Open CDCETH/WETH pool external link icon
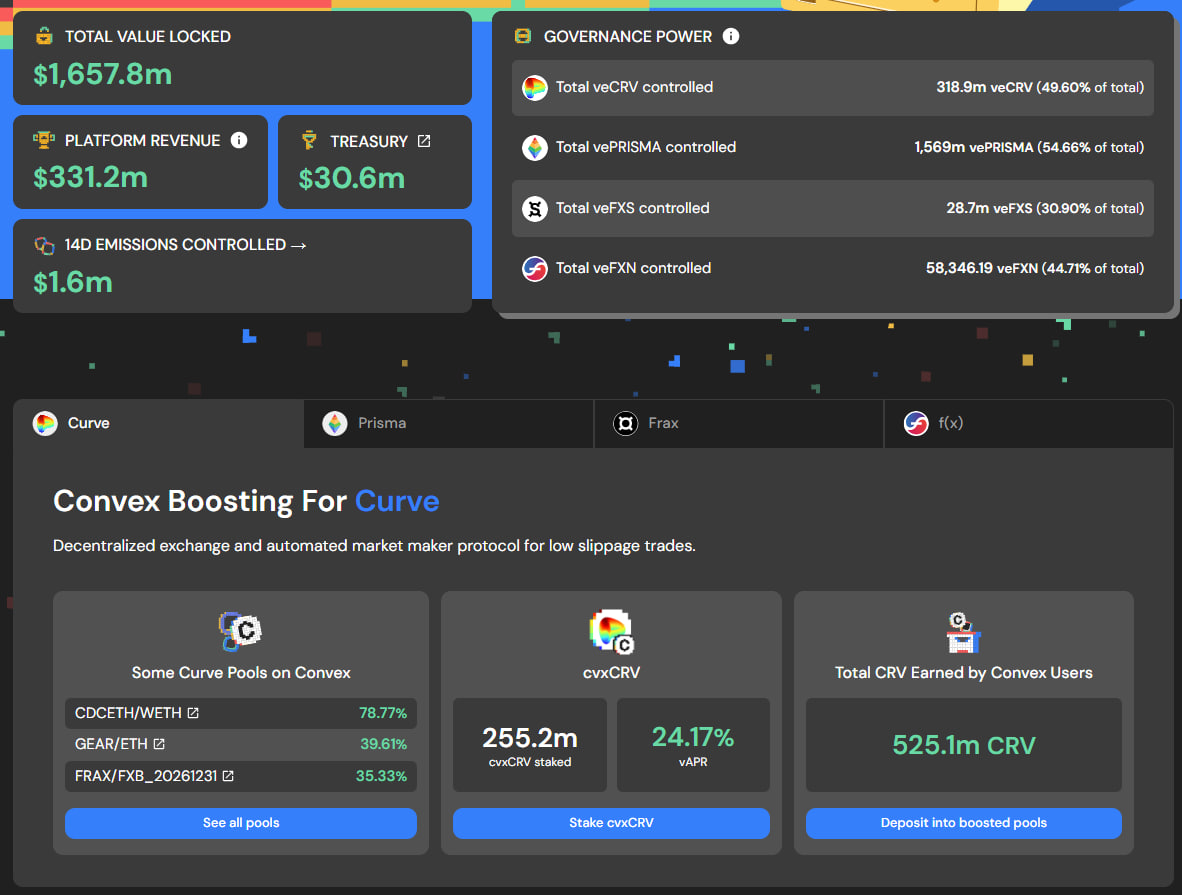 [193, 714]
